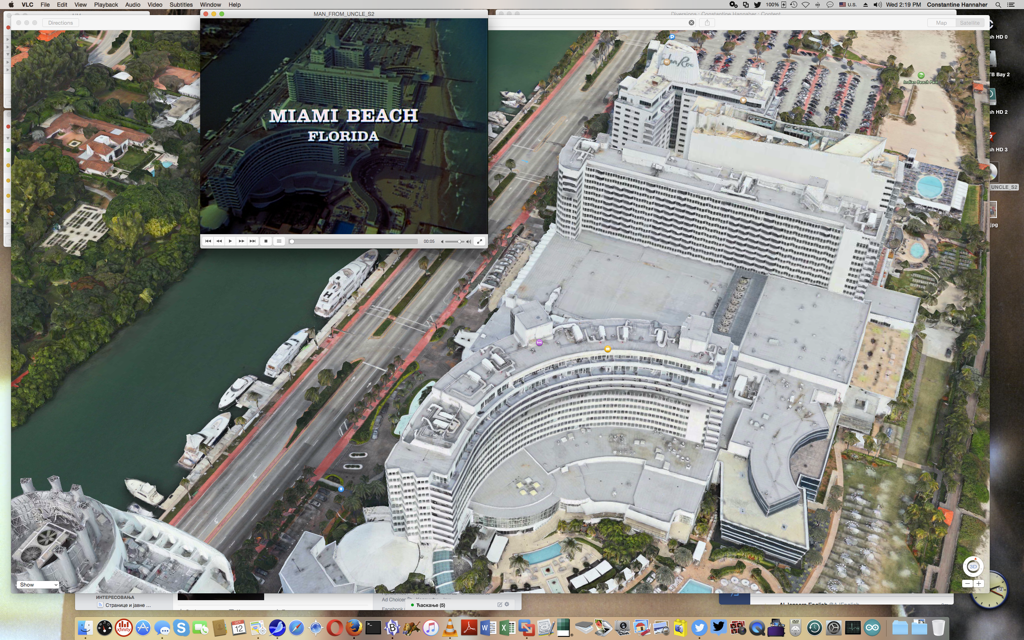Click the Spotlight search icon
Viewport: 1024px width, 640px height.
tap(996, 5)
